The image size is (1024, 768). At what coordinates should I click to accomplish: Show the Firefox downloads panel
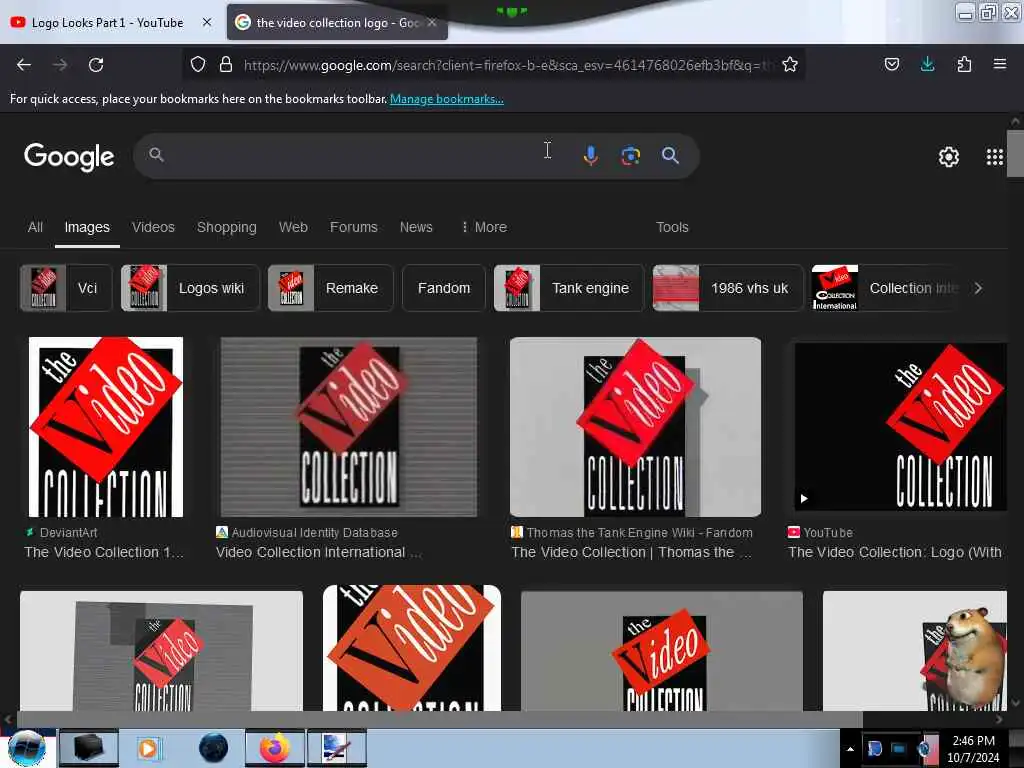pos(927,64)
